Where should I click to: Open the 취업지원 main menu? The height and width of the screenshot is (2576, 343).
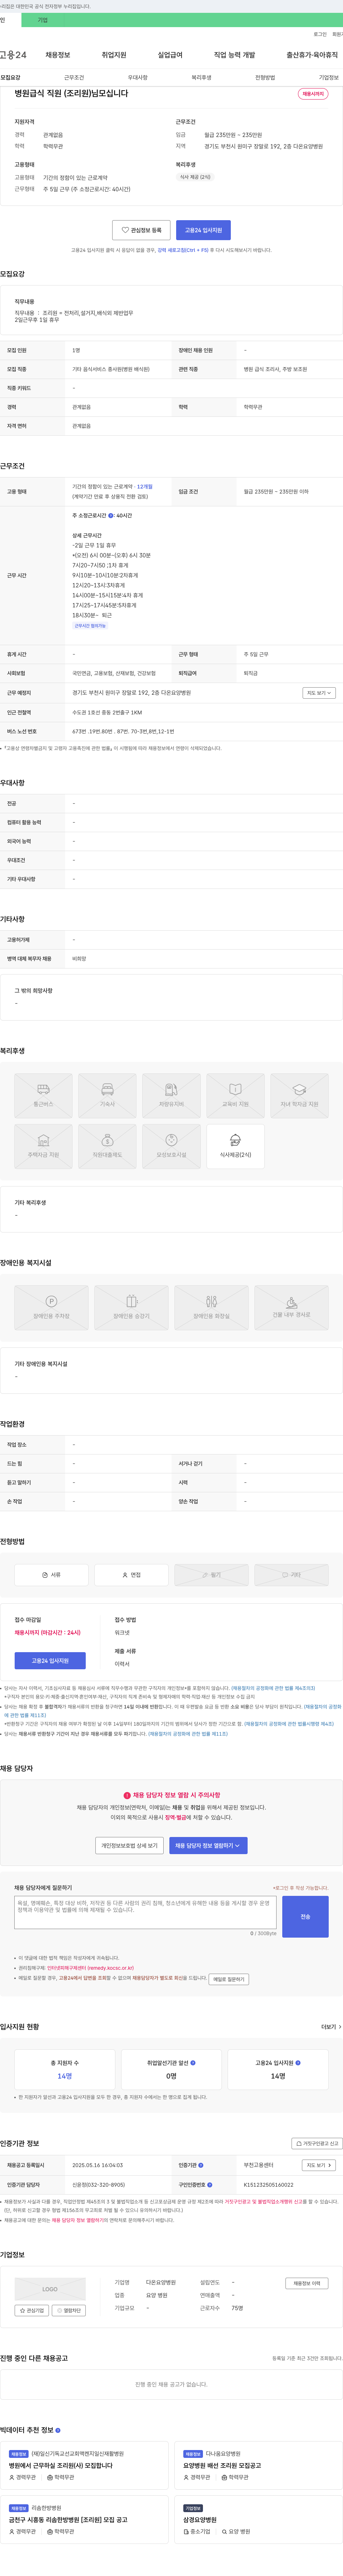(114, 55)
